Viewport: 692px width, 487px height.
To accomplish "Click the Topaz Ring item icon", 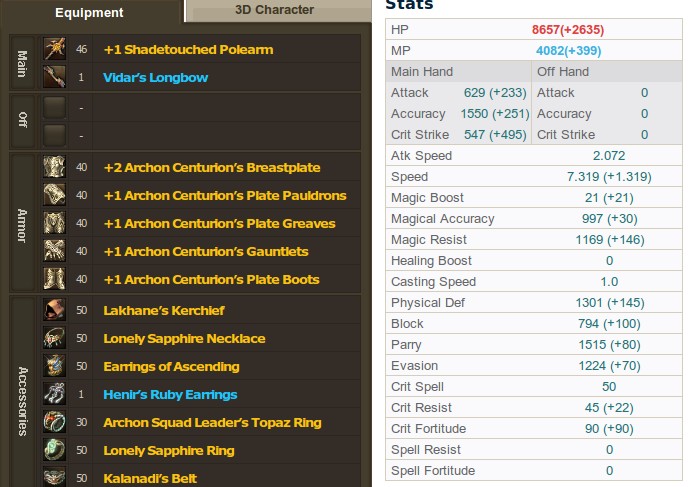I will (55, 422).
